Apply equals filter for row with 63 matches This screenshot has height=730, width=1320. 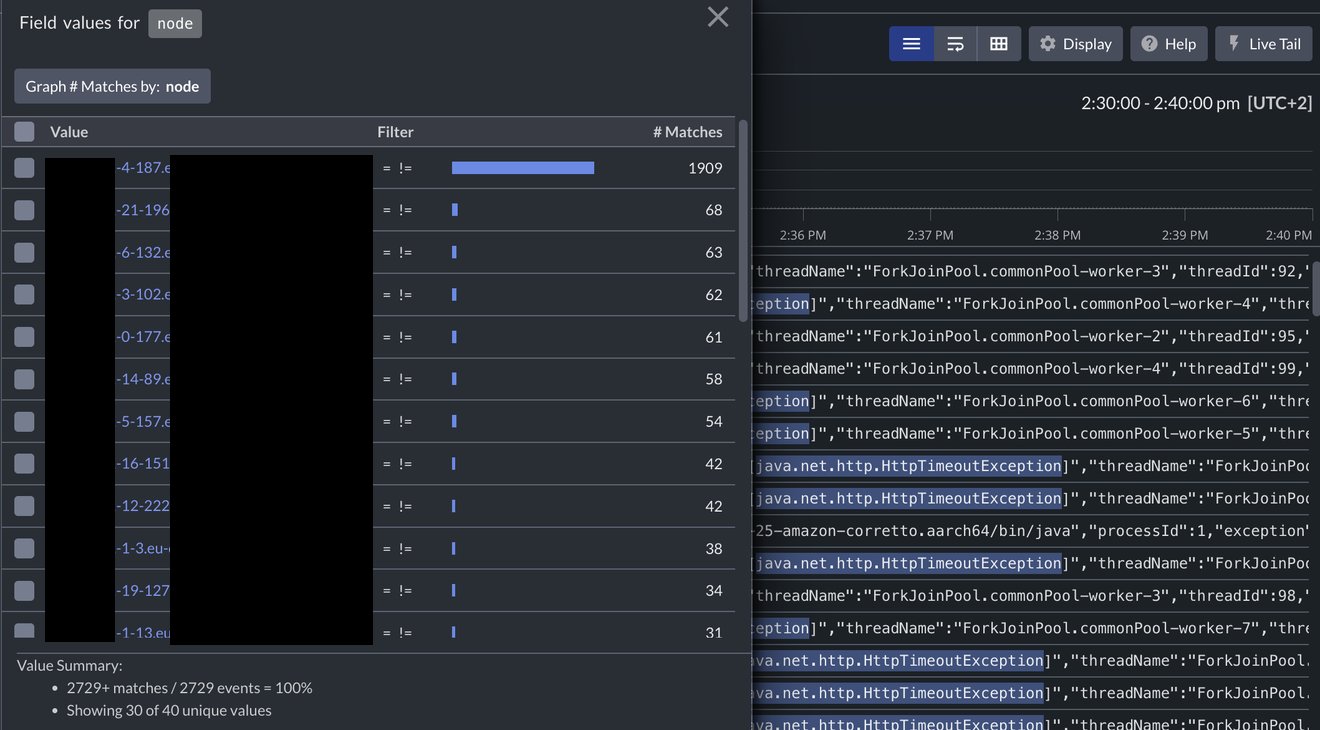pyautogui.click(x=387, y=252)
